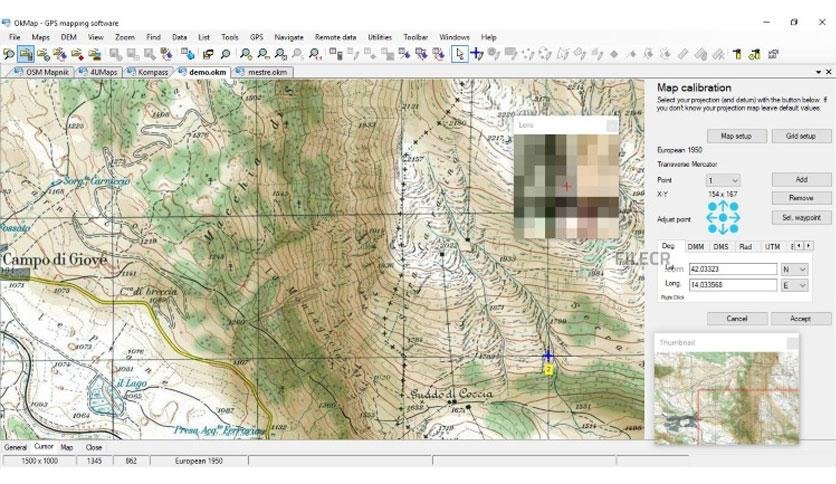This screenshot has height=484, width=836.
Task: Click the Accept button
Action: pos(800,318)
